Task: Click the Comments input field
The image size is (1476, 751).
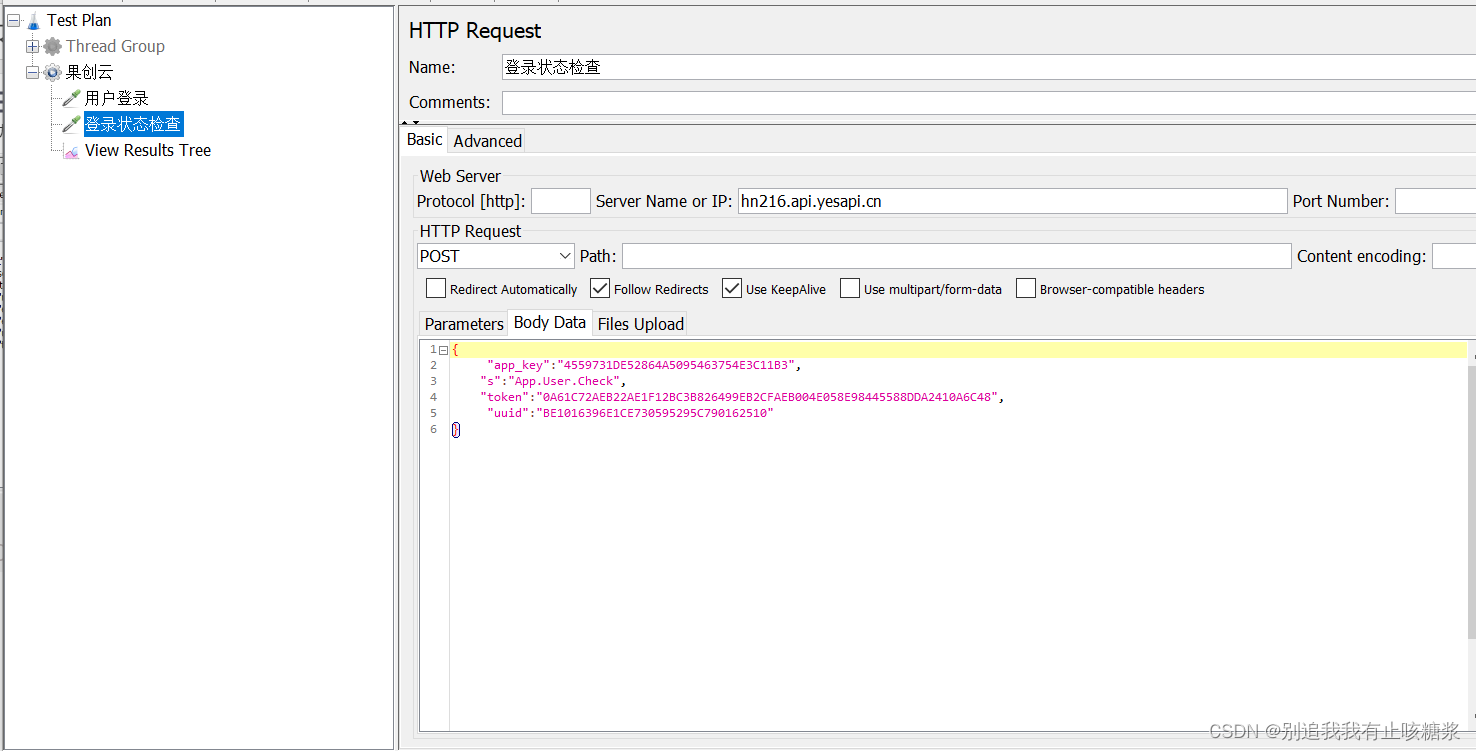Action: (x=988, y=102)
